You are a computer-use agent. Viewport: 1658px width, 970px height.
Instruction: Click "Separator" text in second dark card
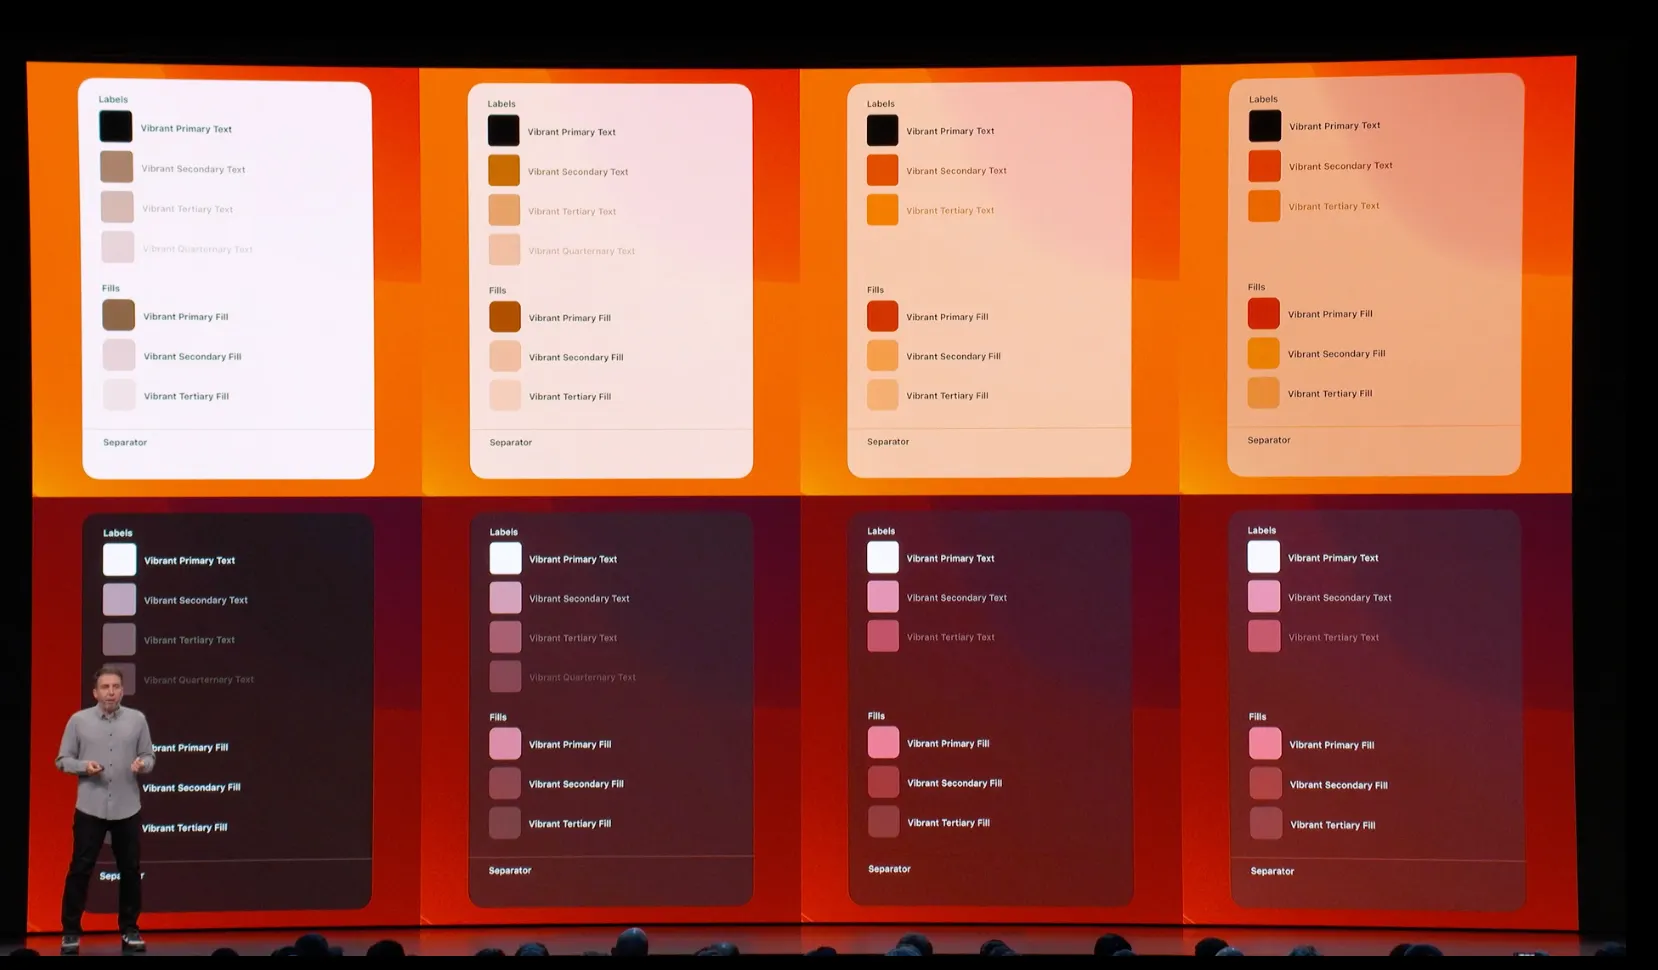click(x=510, y=871)
